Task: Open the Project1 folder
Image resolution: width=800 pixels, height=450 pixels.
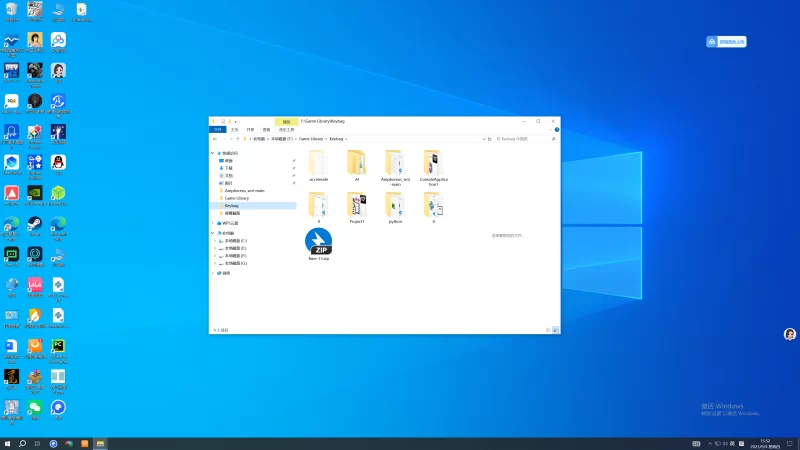Action: [x=357, y=205]
